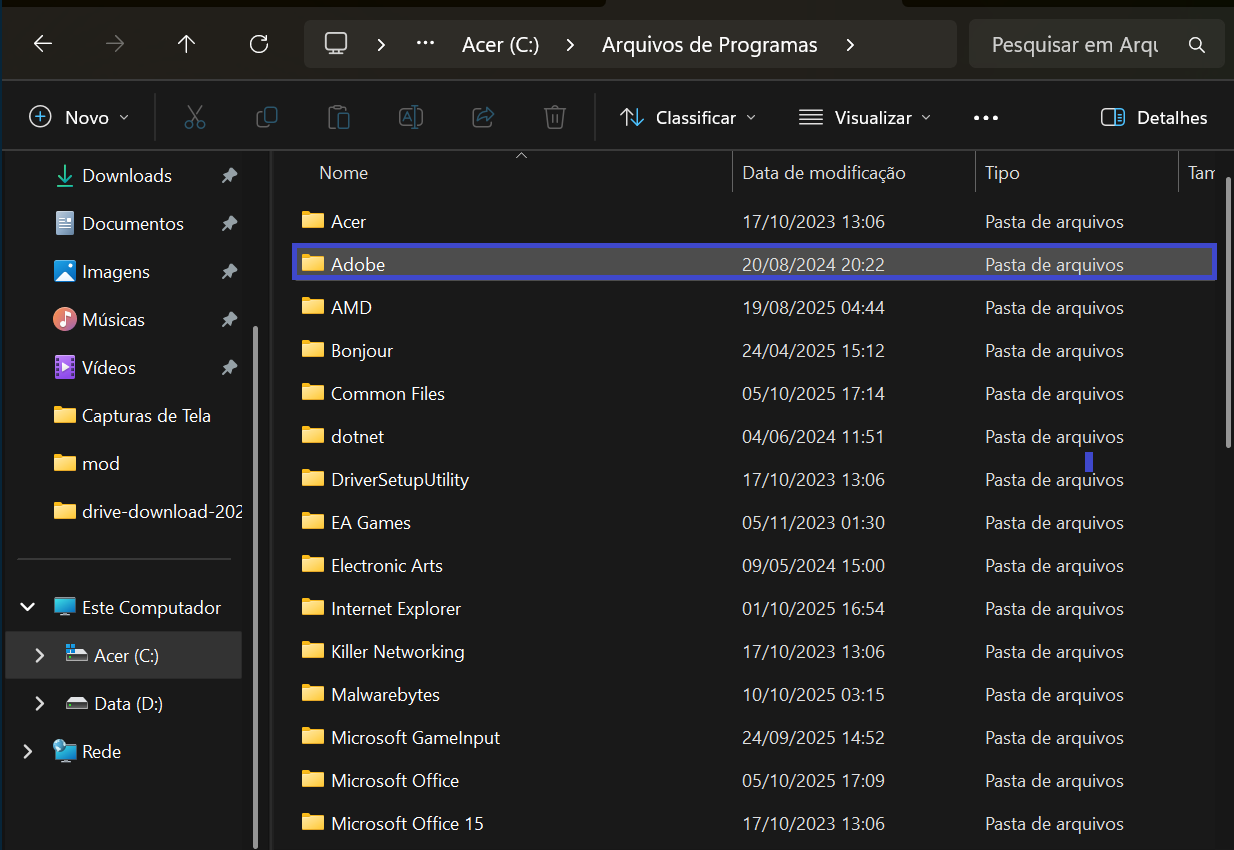Unpin Downloads from quick access
This screenshot has width=1234, height=850.
click(x=229, y=176)
